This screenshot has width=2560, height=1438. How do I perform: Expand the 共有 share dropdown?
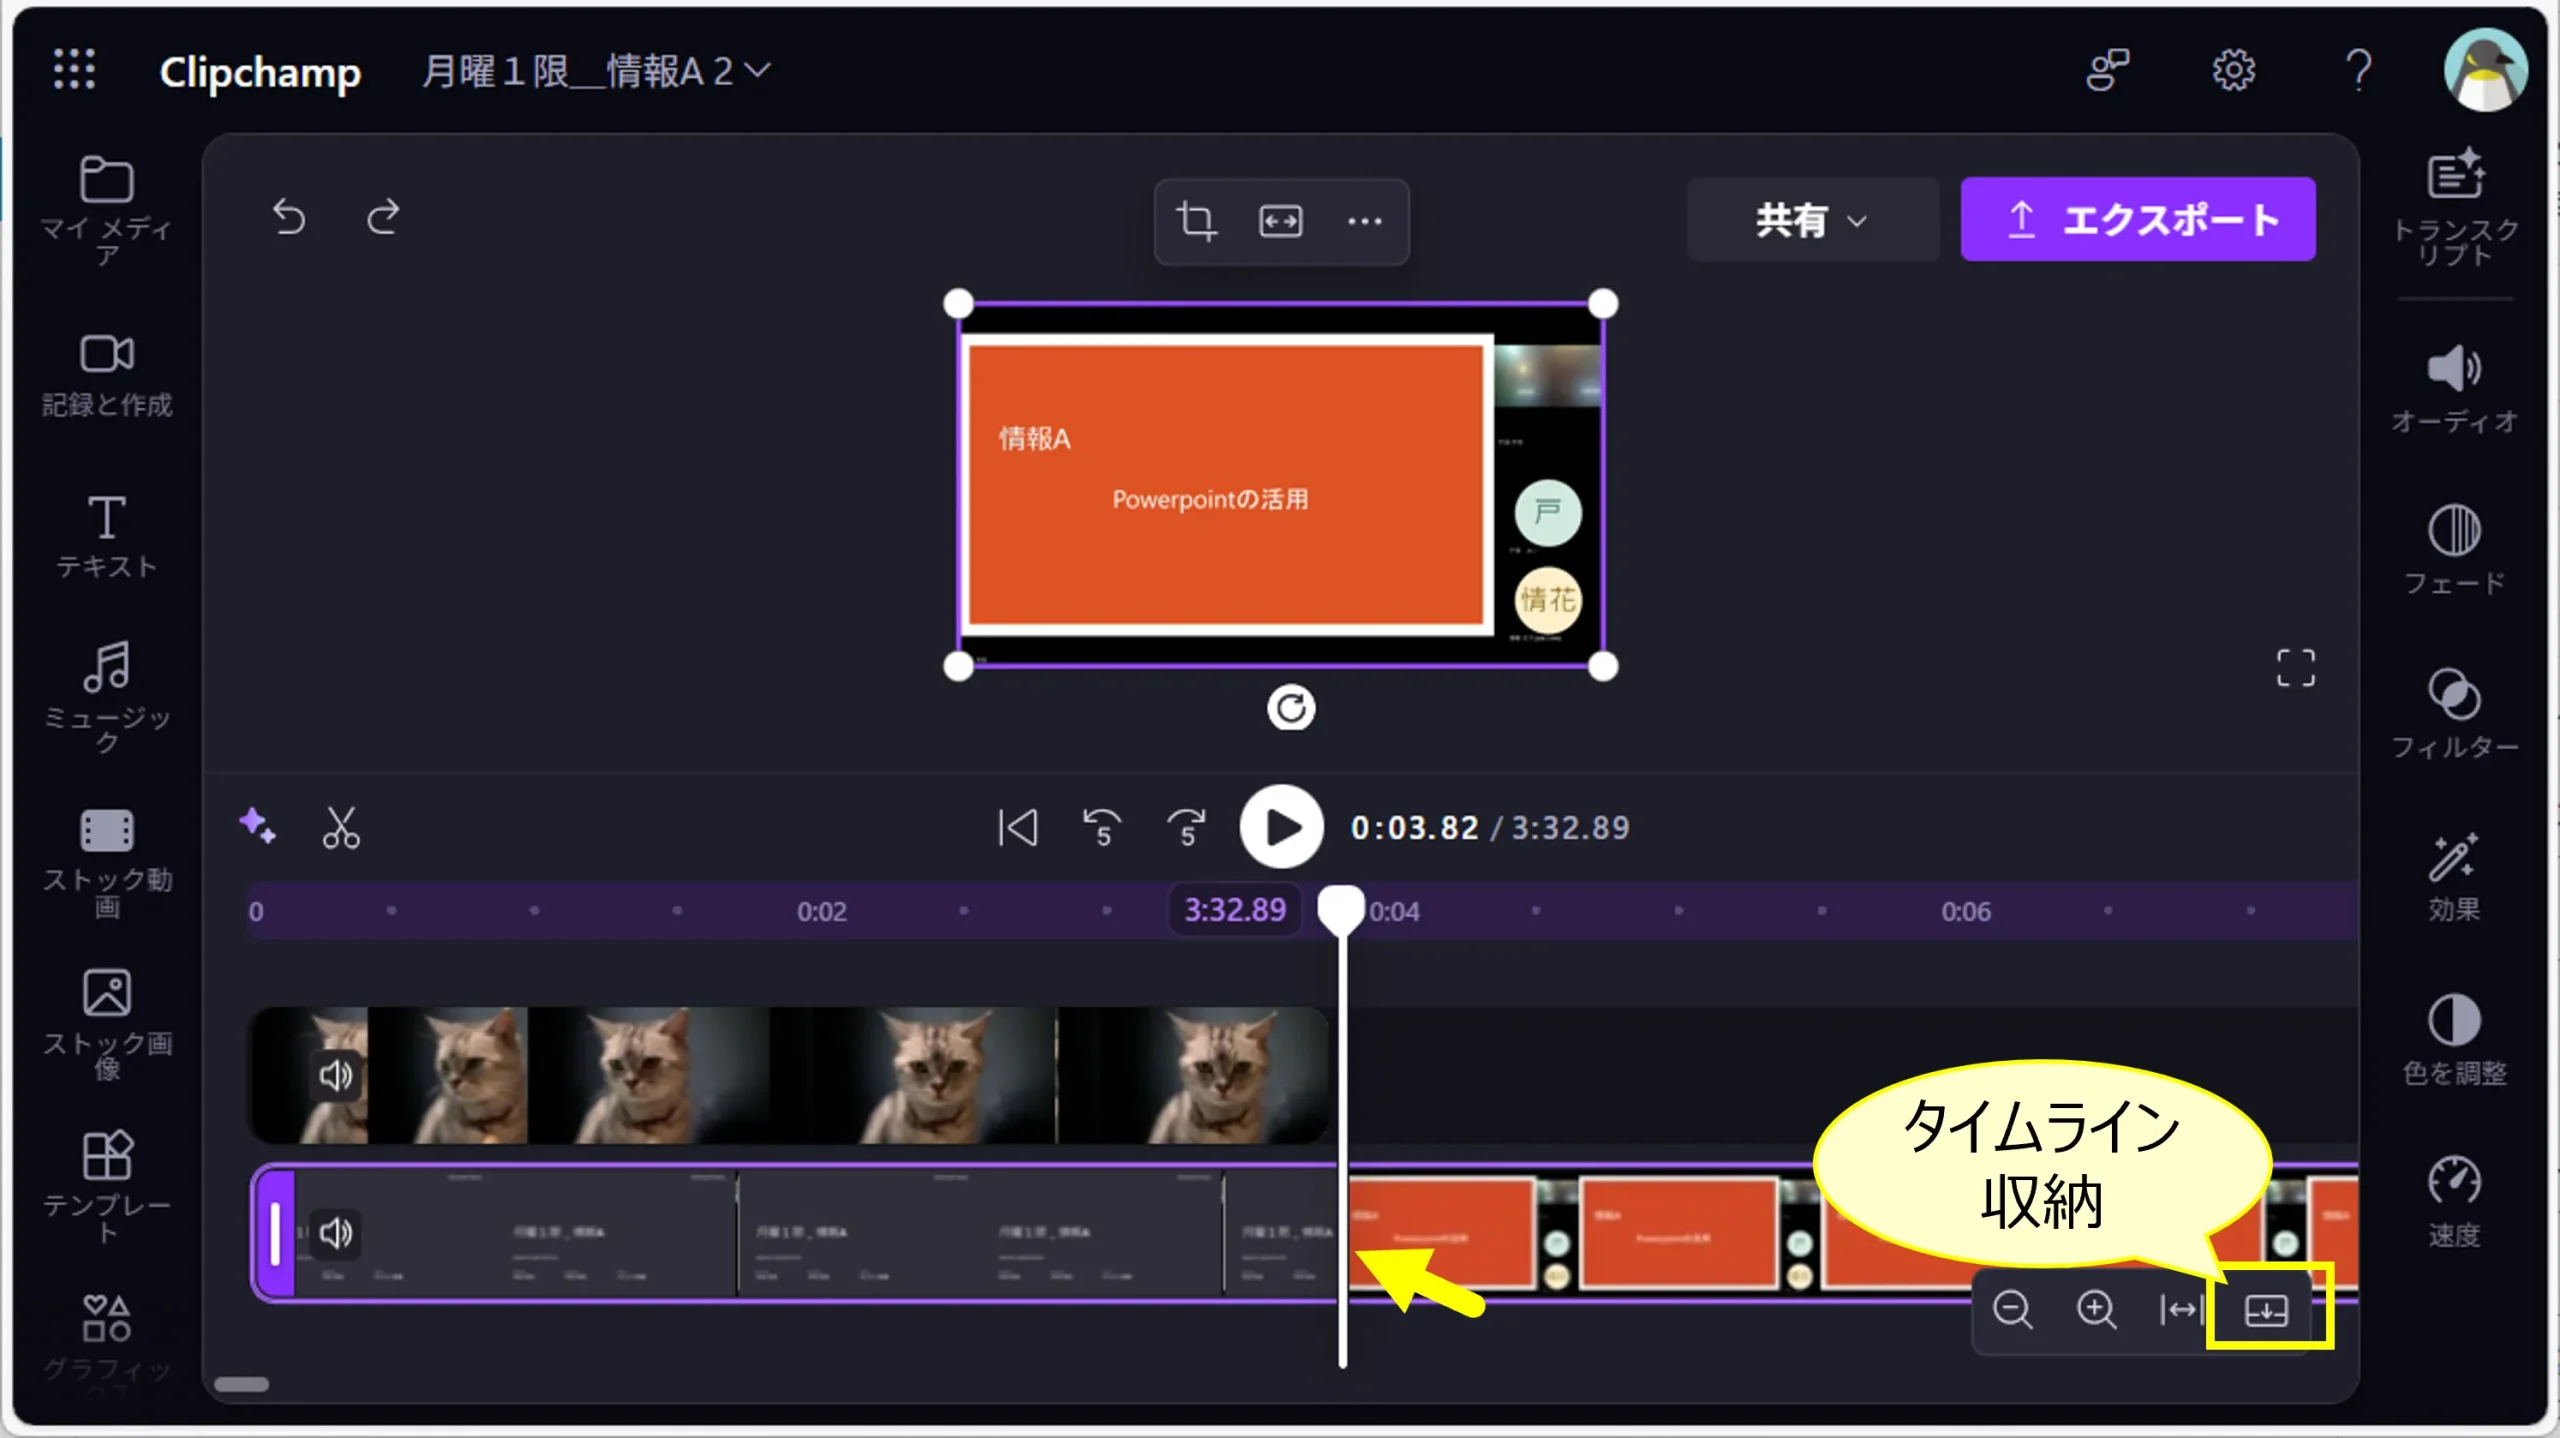coord(1812,220)
